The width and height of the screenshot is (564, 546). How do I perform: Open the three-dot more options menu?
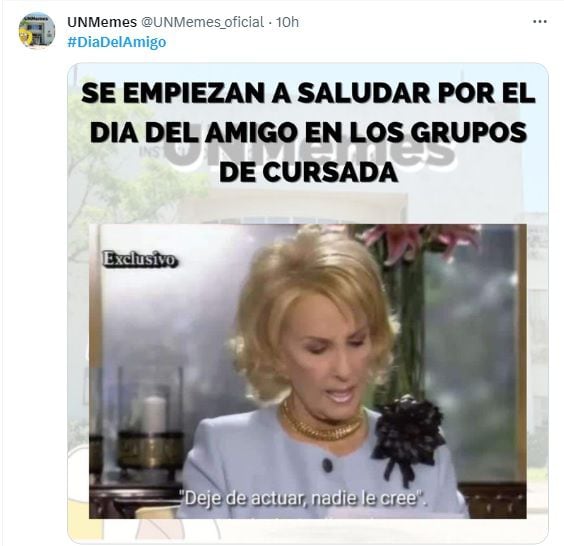click(540, 22)
